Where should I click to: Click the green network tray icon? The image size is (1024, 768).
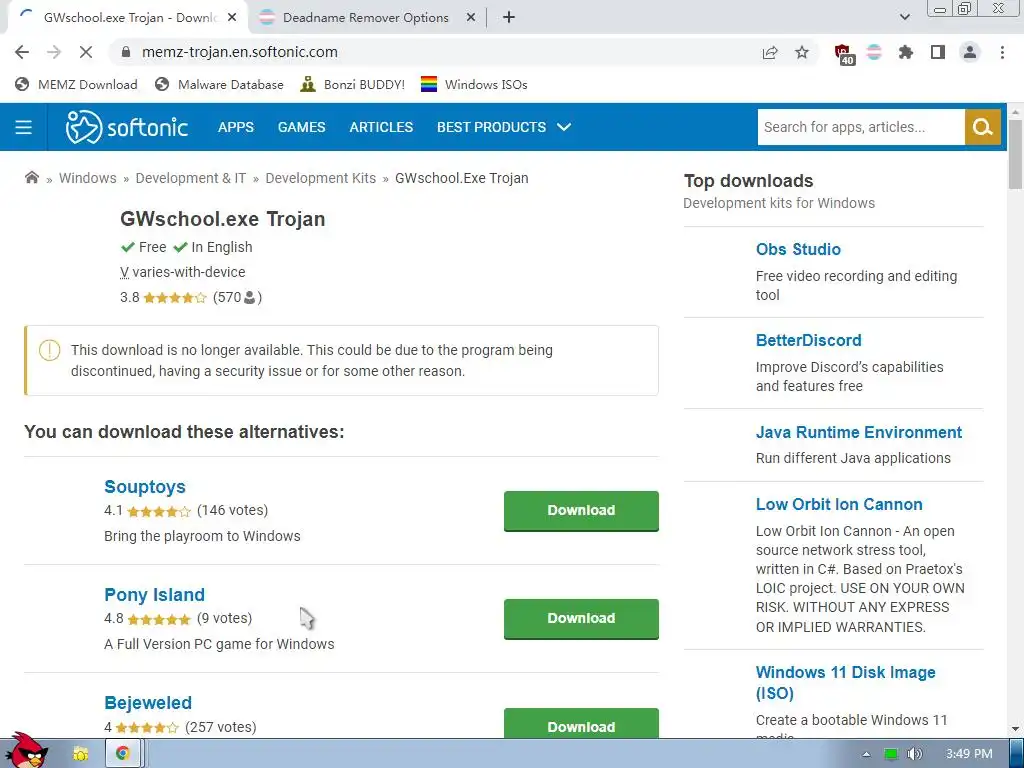click(x=891, y=754)
